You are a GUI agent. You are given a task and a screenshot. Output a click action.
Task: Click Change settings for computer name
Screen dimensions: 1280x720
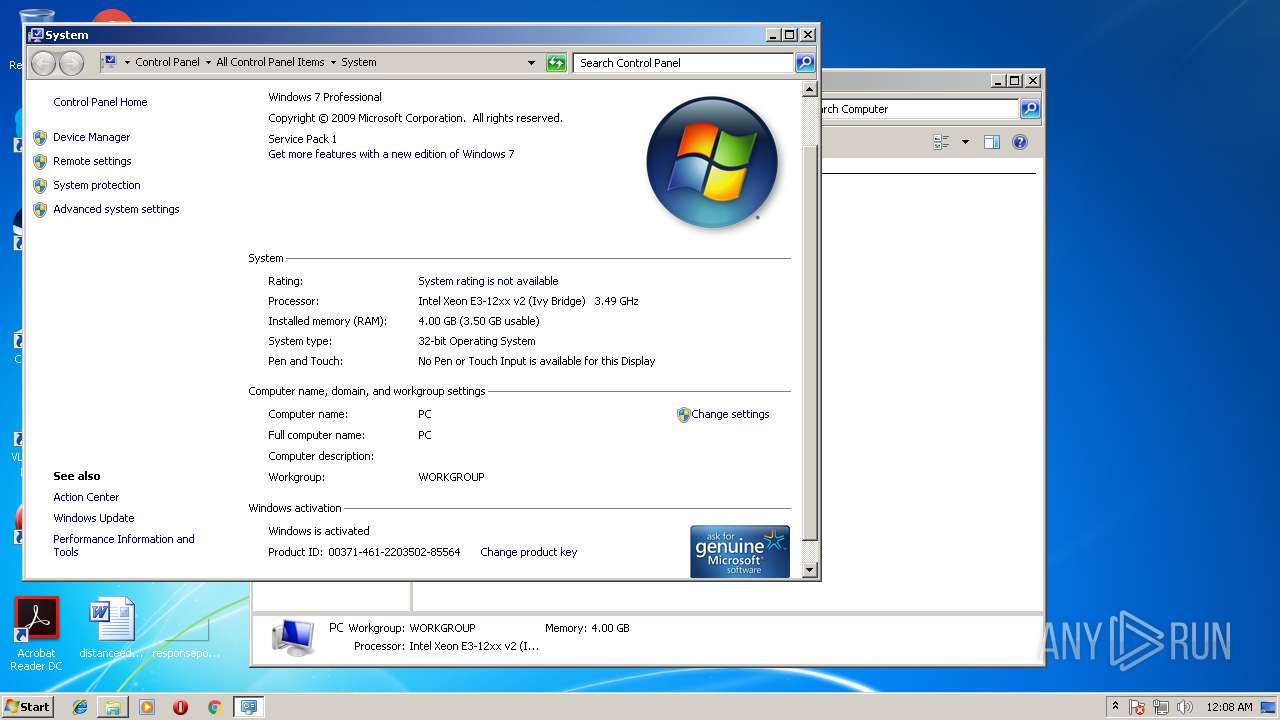(x=730, y=414)
